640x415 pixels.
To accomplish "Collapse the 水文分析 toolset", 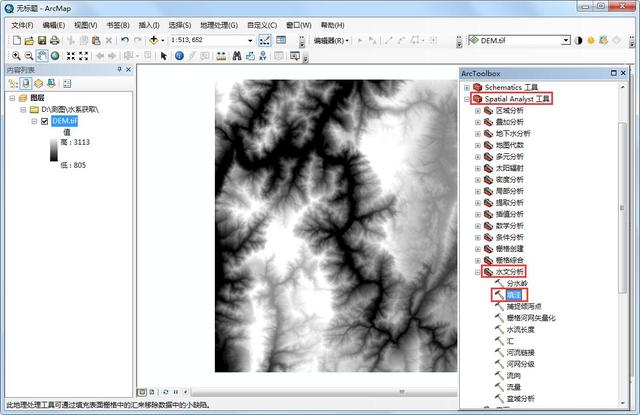I will pos(478,272).
